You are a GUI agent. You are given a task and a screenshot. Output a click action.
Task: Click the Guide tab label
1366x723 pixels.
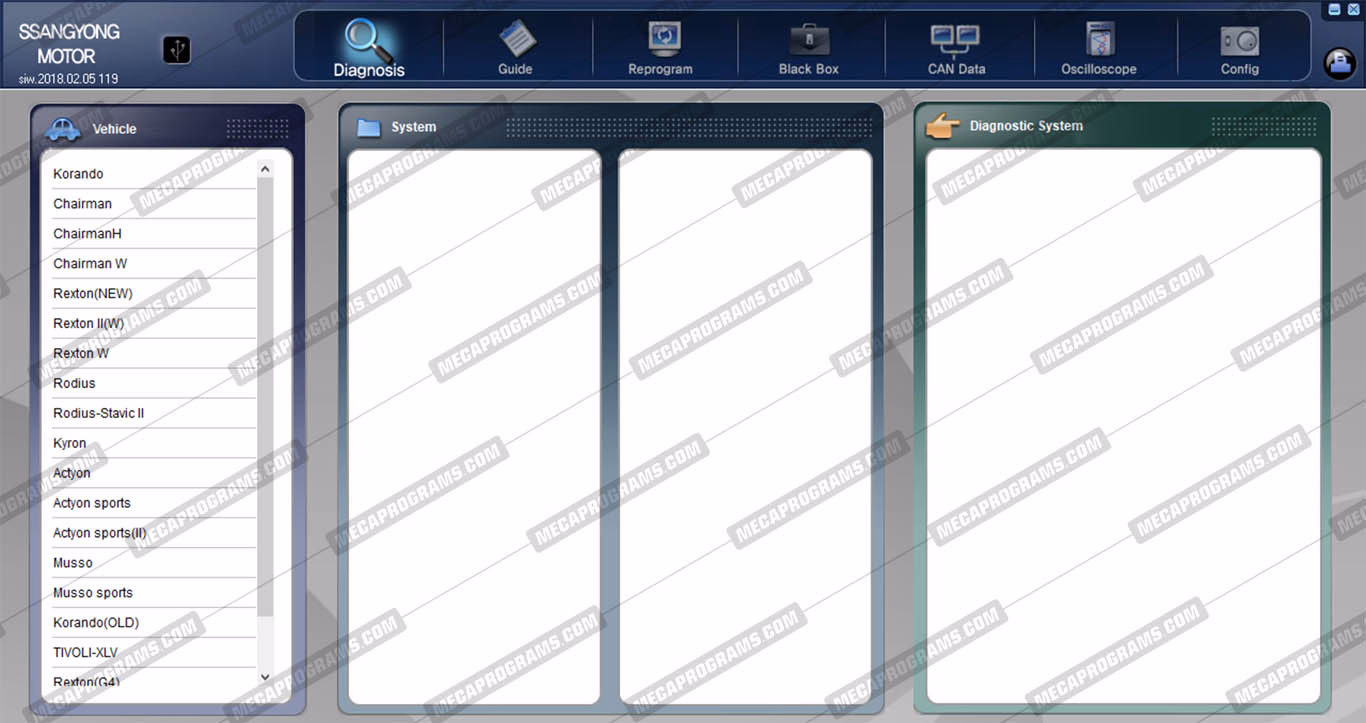515,70
